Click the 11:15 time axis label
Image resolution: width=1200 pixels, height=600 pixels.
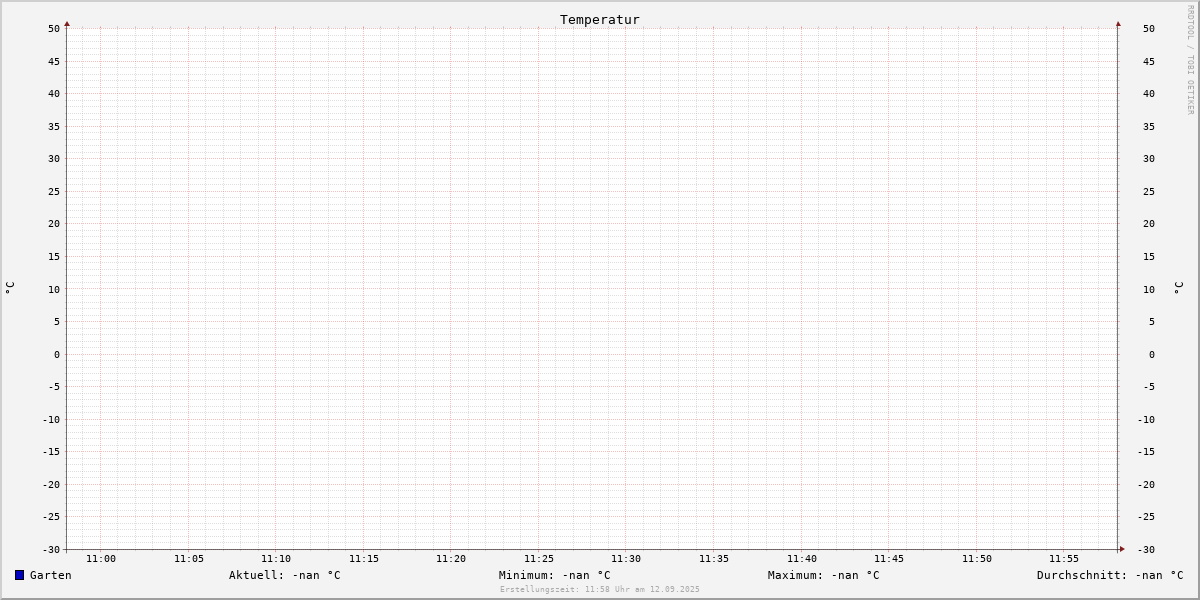364,559
